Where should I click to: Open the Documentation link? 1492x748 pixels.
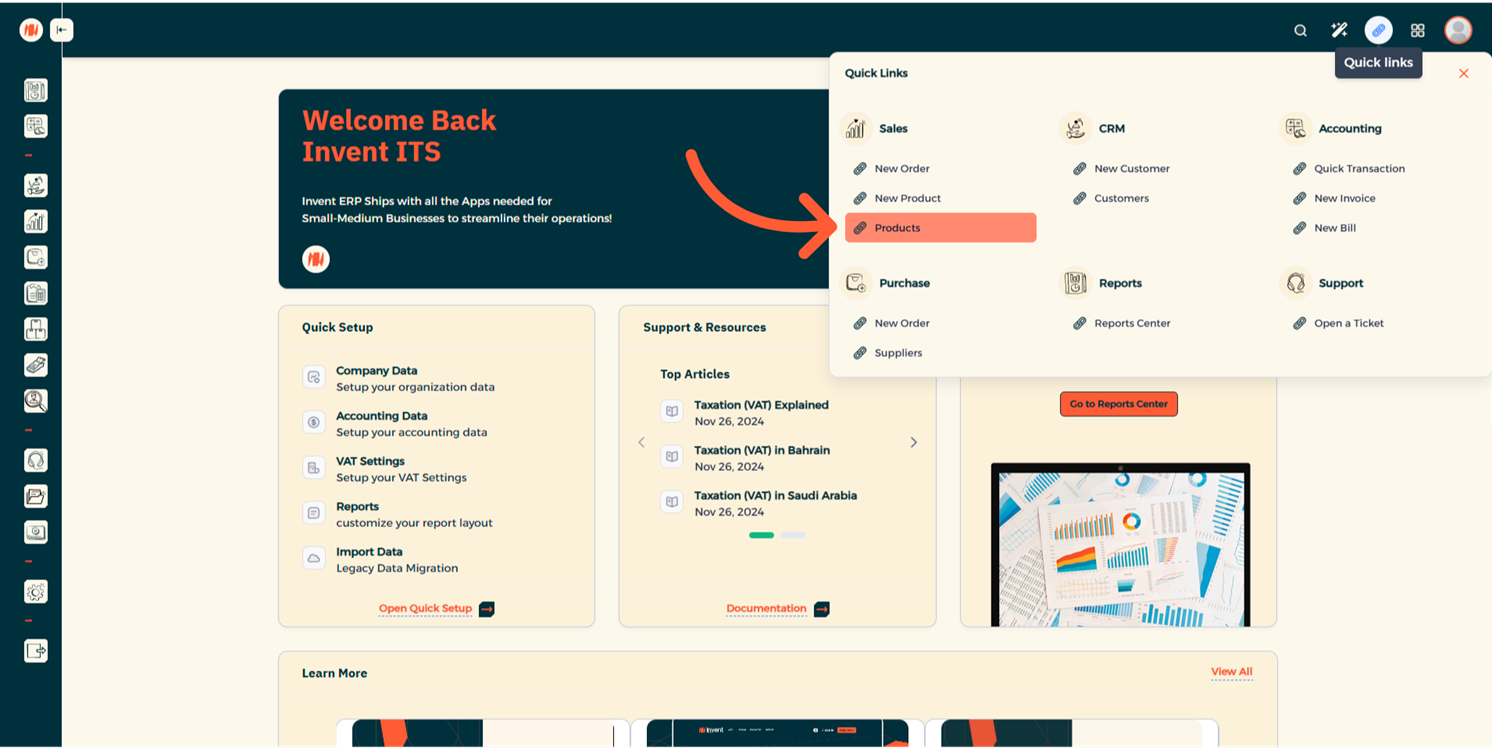point(766,608)
